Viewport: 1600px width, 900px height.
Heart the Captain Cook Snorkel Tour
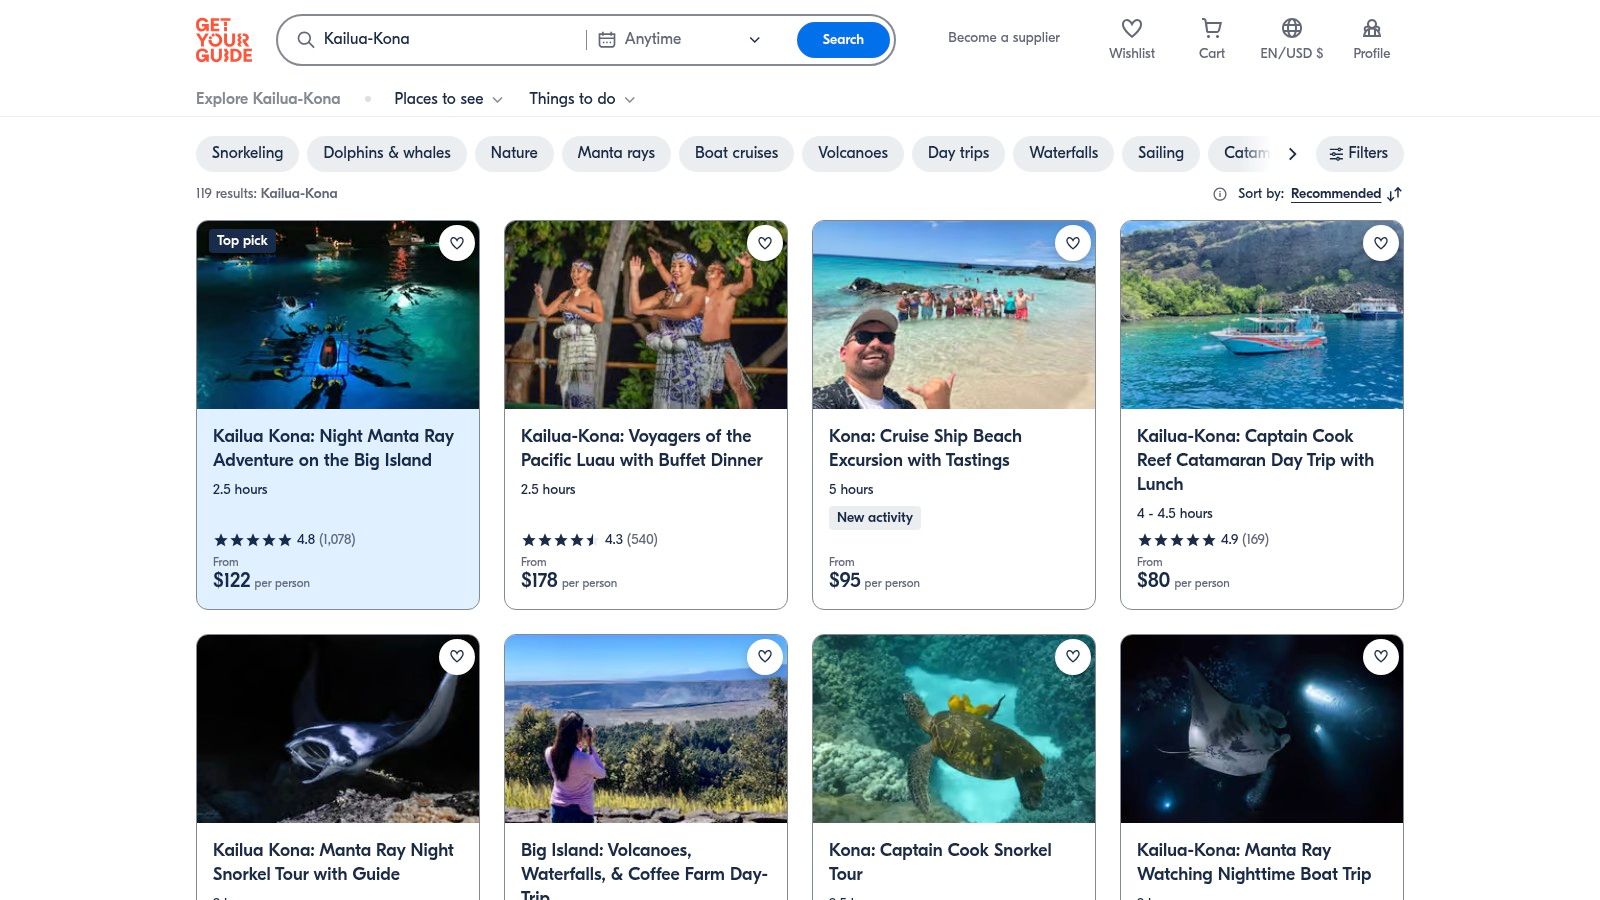tap(1072, 657)
